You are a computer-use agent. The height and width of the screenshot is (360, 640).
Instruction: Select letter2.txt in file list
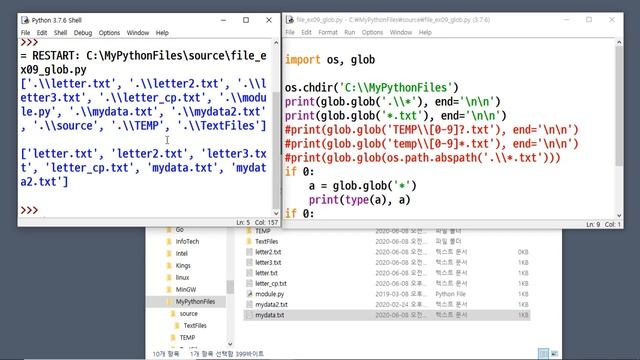coord(268,252)
